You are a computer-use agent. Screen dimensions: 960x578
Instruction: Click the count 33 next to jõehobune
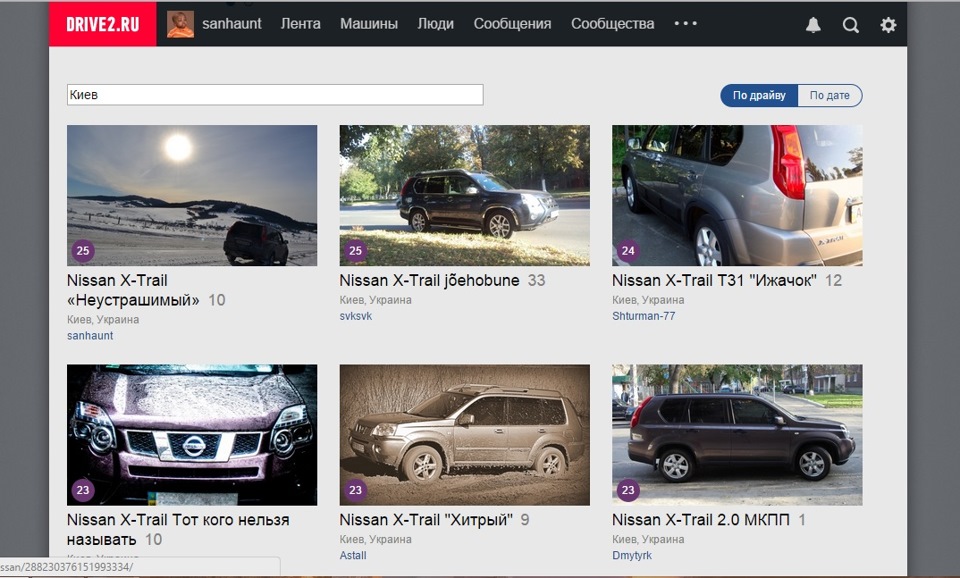pos(536,280)
